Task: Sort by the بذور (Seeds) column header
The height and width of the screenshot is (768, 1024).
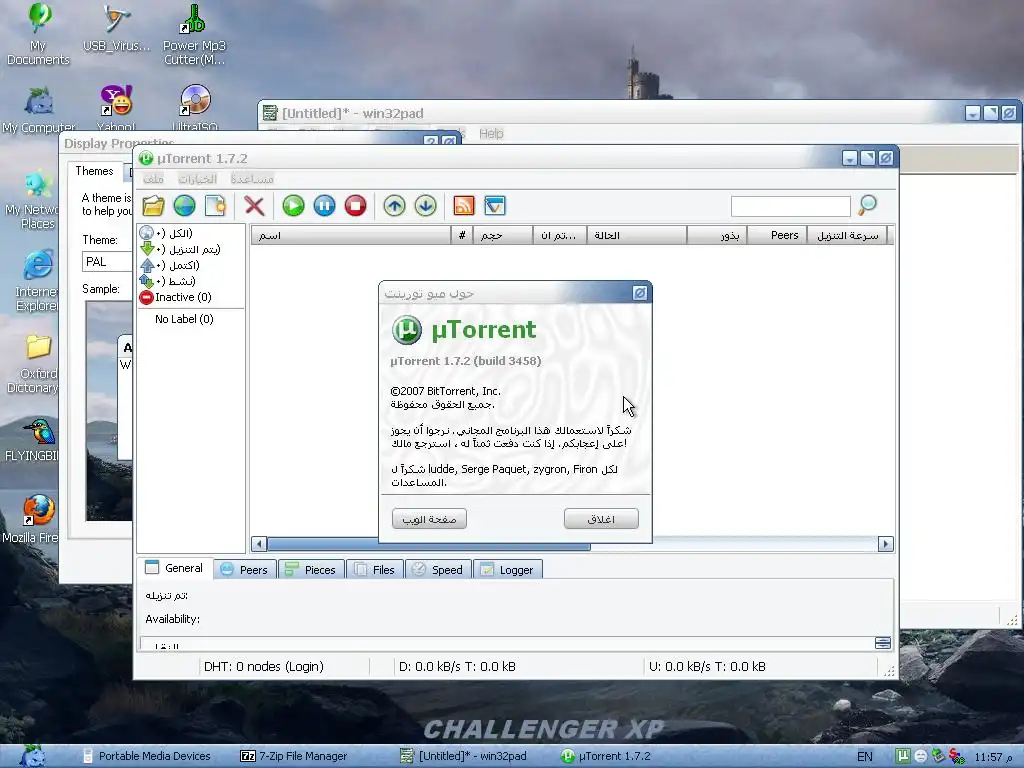Action: pos(717,235)
